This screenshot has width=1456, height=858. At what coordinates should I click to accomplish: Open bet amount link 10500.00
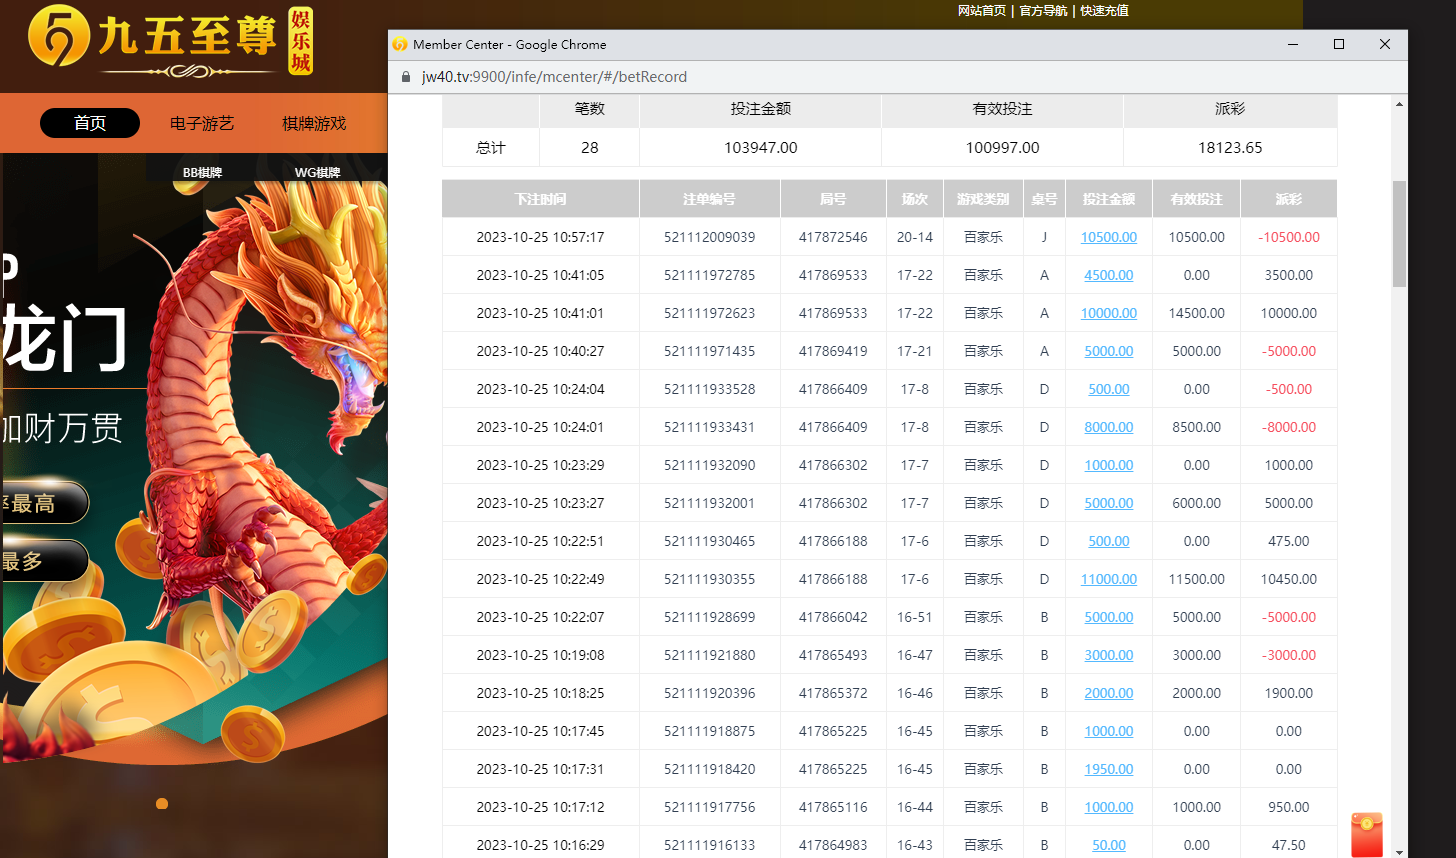1109,237
